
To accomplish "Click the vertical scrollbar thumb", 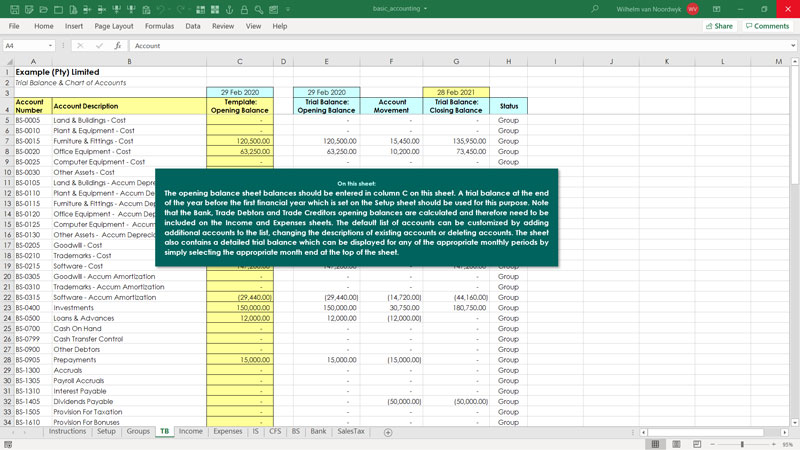I will click(x=794, y=125).
